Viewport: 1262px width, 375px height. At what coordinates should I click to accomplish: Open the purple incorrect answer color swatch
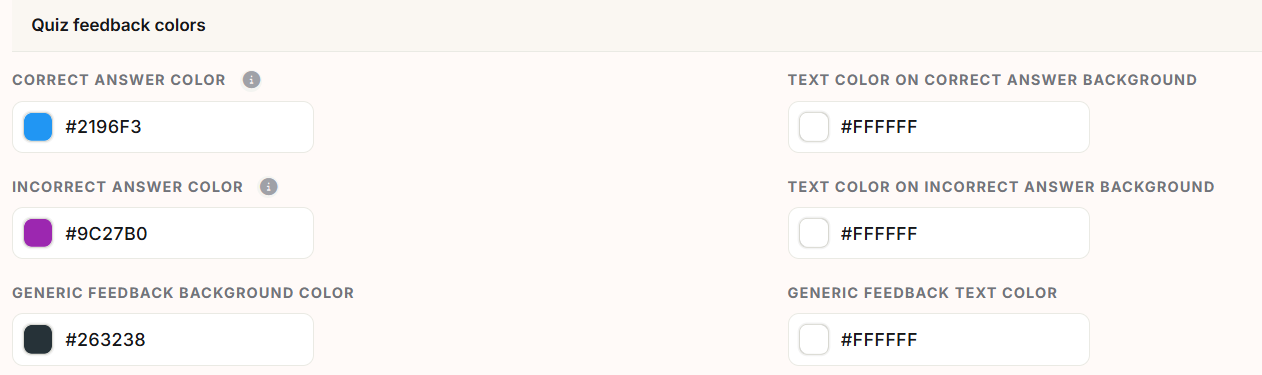tap(38, 233)
